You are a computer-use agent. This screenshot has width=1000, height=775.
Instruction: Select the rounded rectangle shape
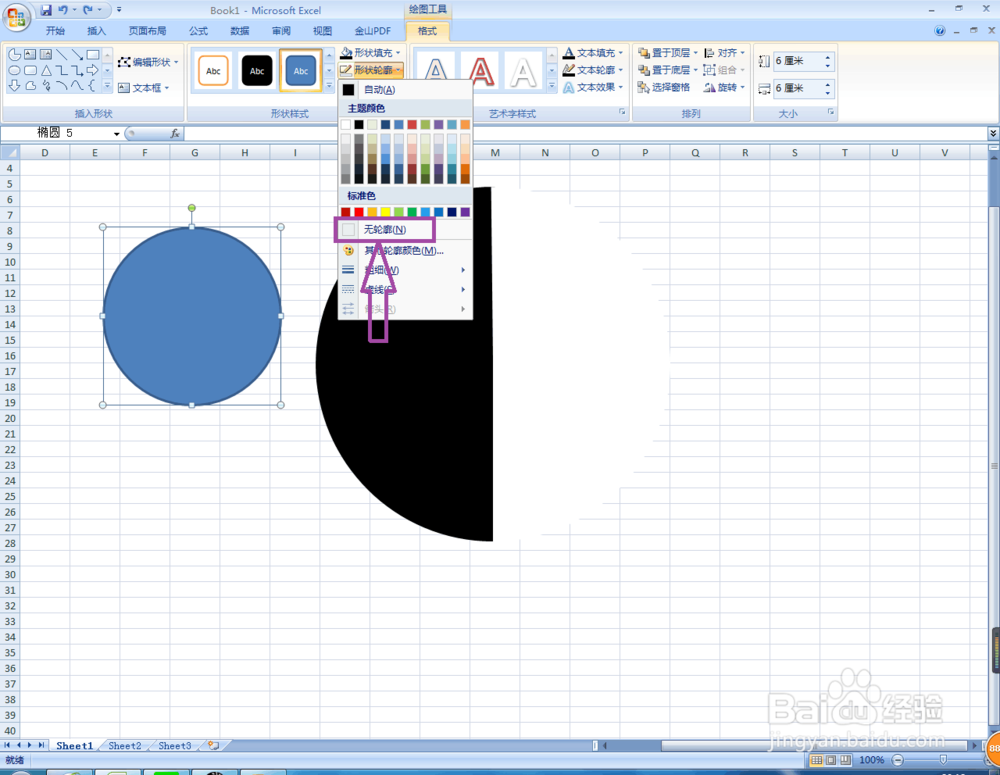30,70
